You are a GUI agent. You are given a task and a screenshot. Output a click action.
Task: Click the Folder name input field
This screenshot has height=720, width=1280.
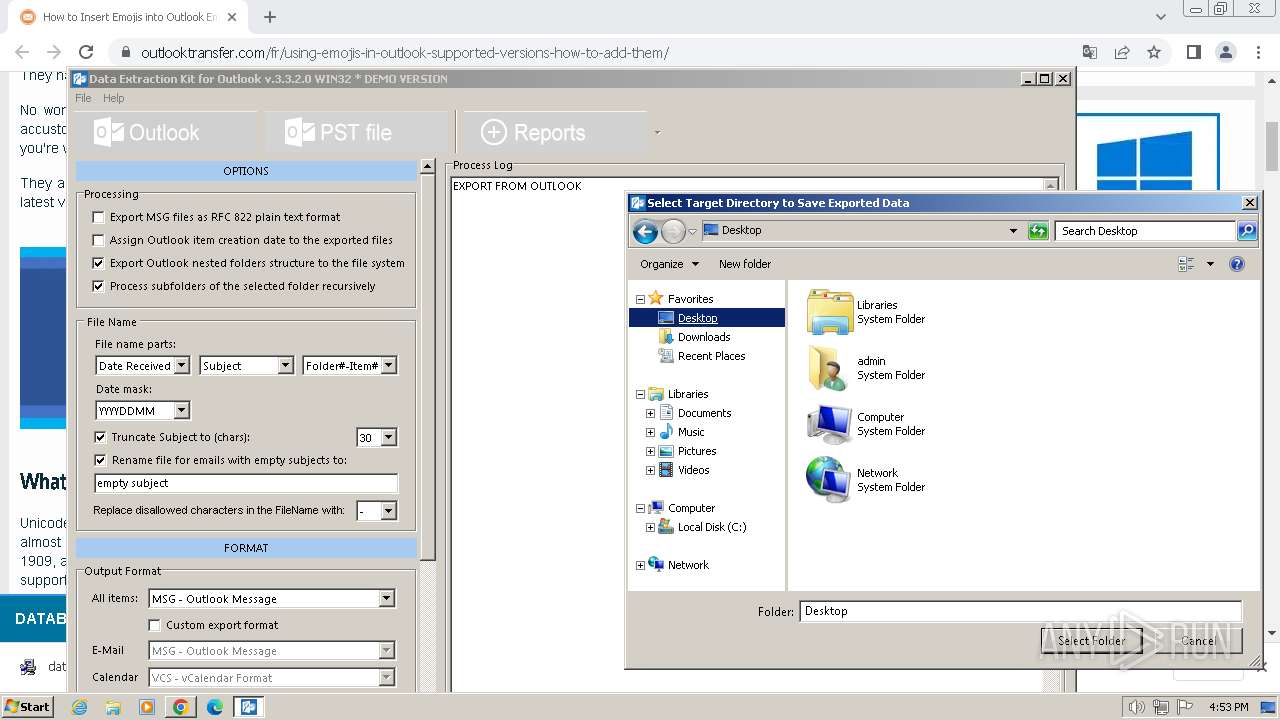click(1020, 611)
